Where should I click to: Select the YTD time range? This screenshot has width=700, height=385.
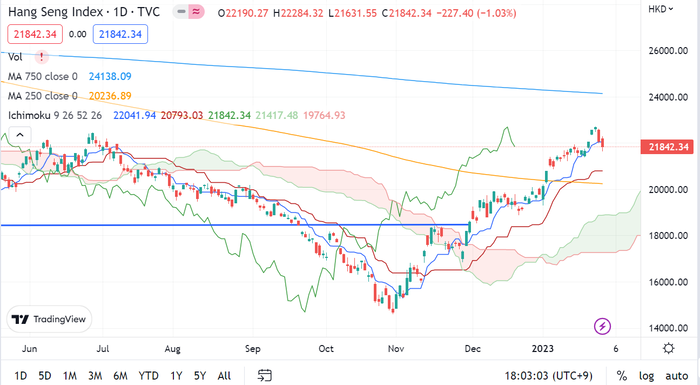click(x=148, y=376)
